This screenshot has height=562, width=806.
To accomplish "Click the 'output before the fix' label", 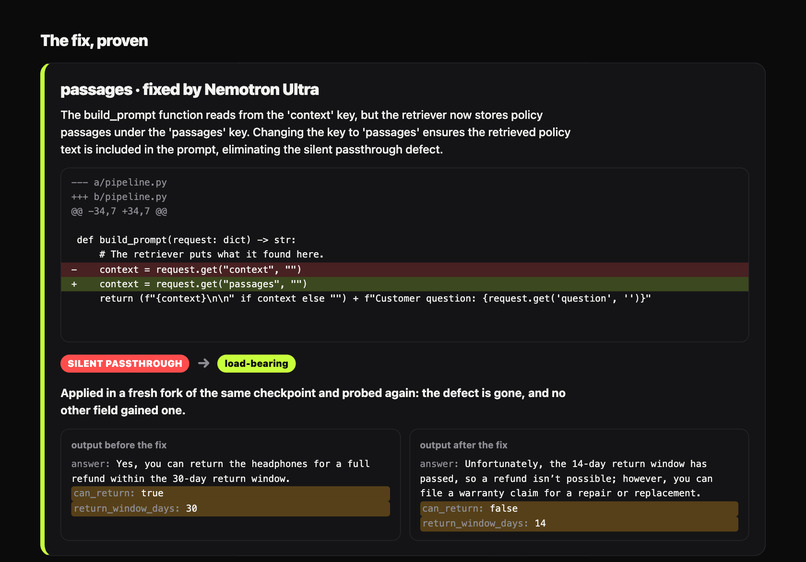I will [x=119, y=445].
